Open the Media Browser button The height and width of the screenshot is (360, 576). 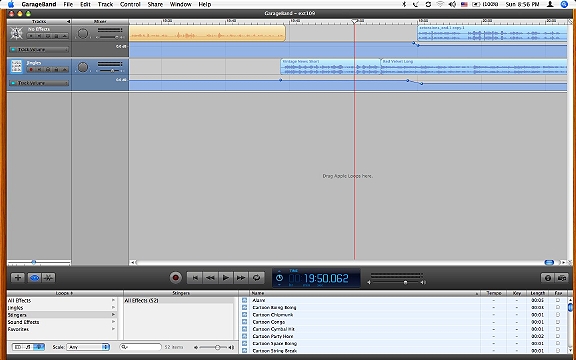[562, 278]
